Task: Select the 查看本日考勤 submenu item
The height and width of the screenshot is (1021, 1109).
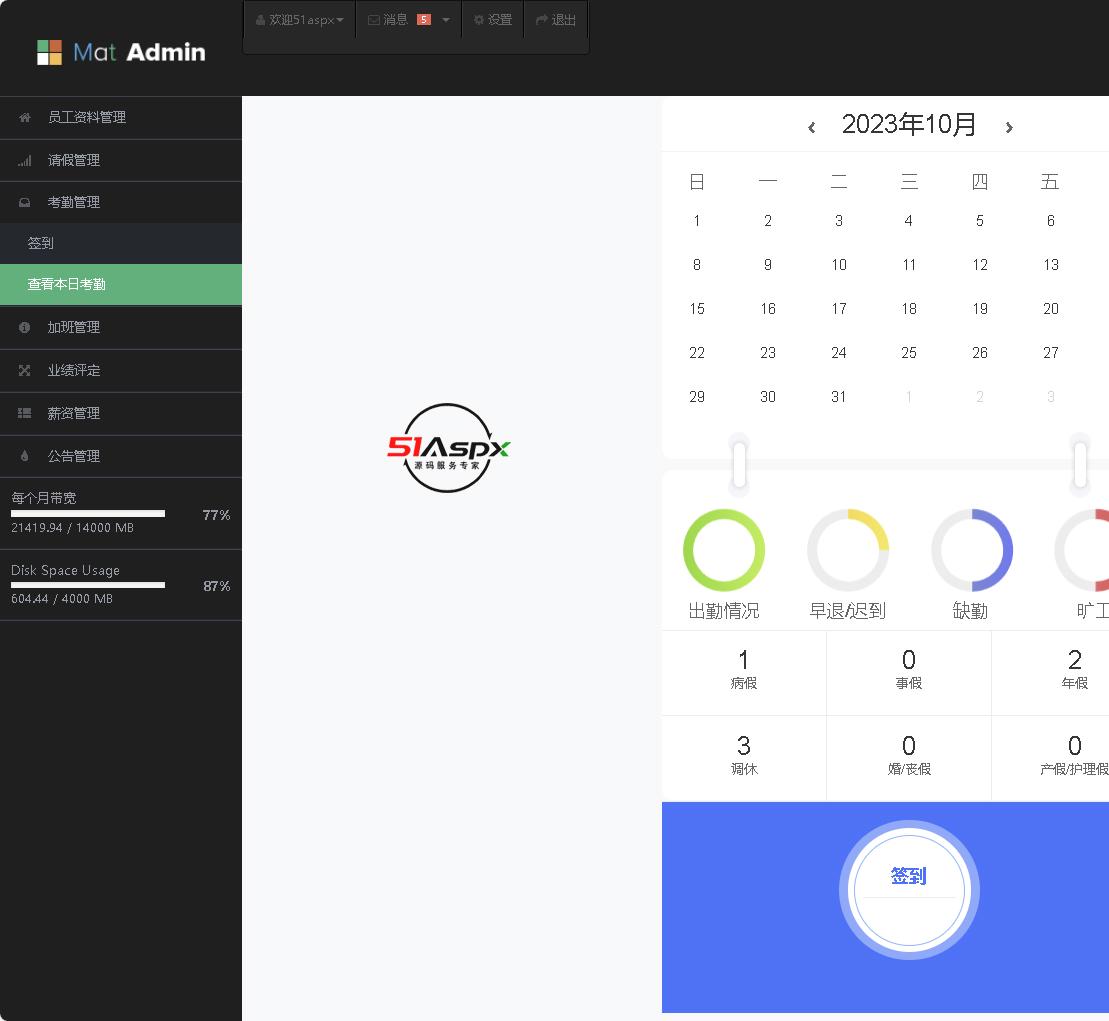Action: pos(121,284)
